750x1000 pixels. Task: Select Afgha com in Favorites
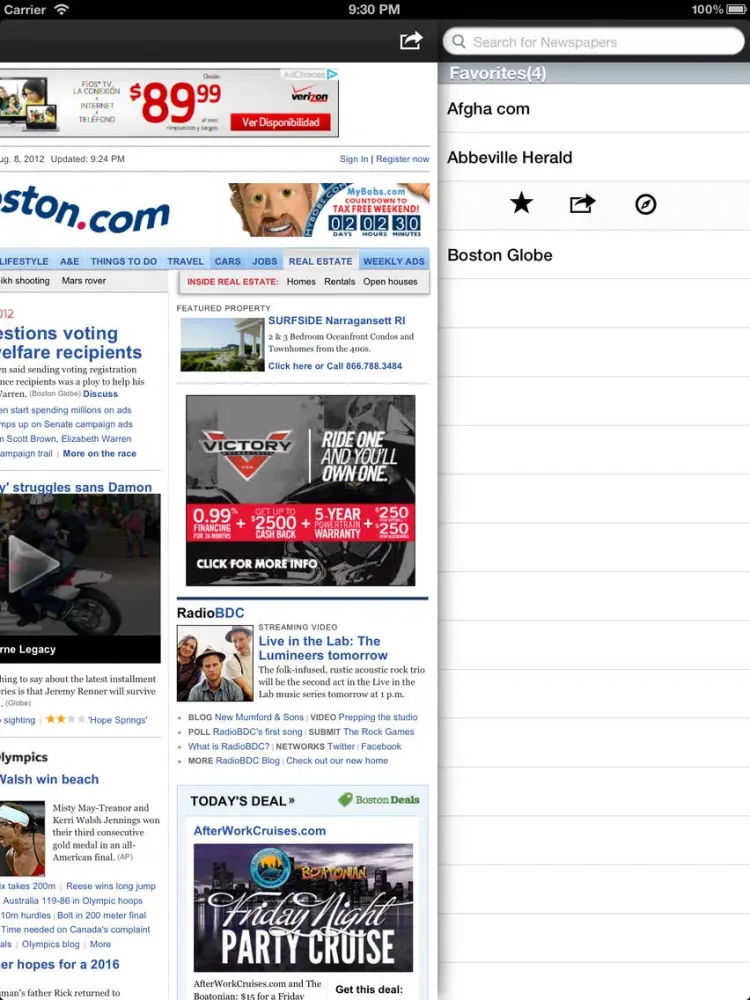[x=594, y=108]
